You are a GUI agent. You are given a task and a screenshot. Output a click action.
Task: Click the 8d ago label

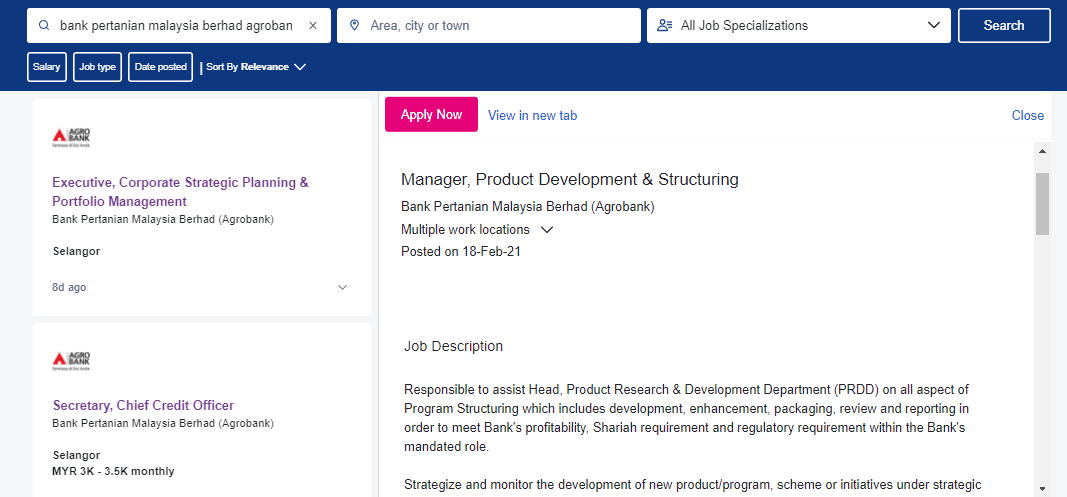[69, 287]
